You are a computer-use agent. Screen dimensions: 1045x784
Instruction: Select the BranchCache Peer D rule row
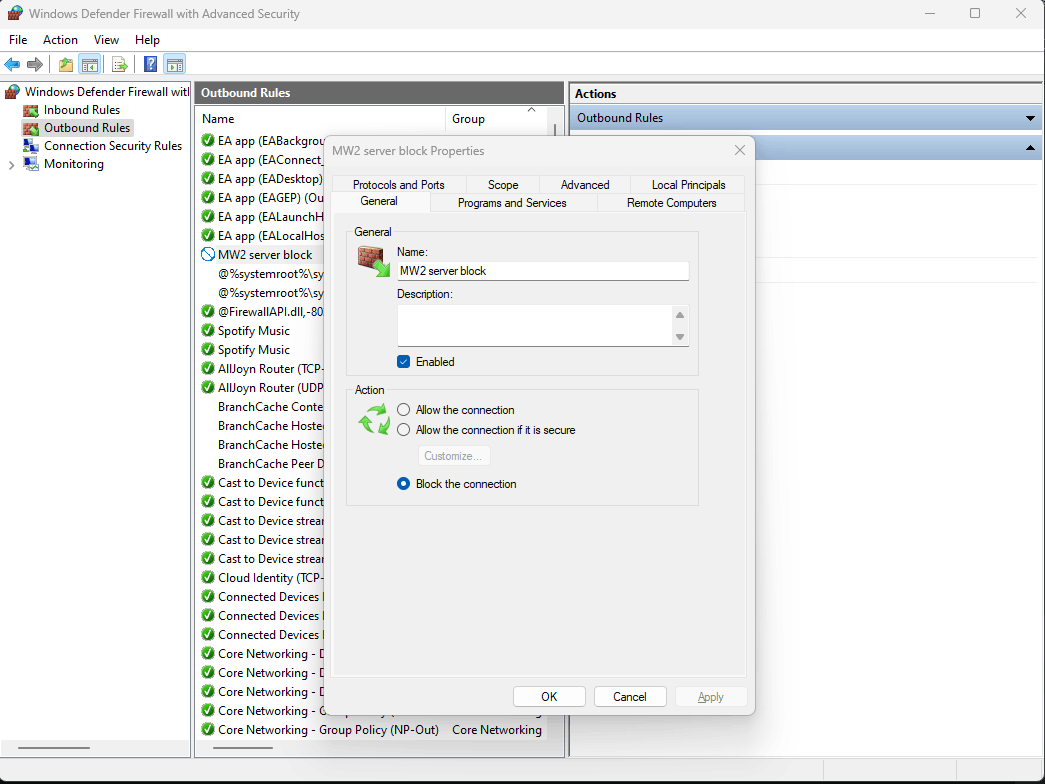[262, 463]
